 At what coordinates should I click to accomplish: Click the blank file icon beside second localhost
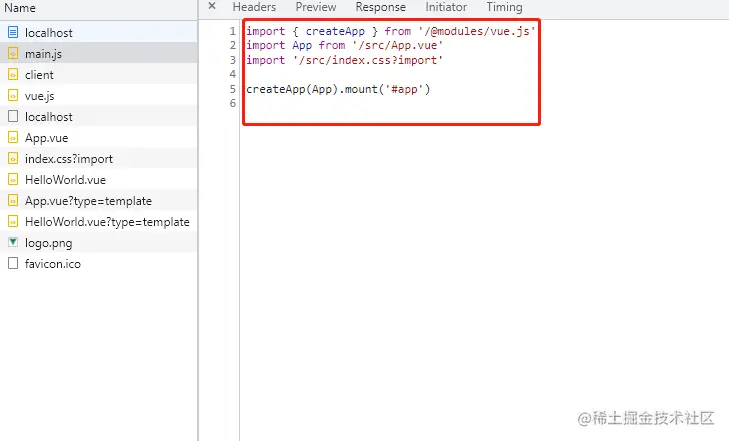(x=13, y=116)
